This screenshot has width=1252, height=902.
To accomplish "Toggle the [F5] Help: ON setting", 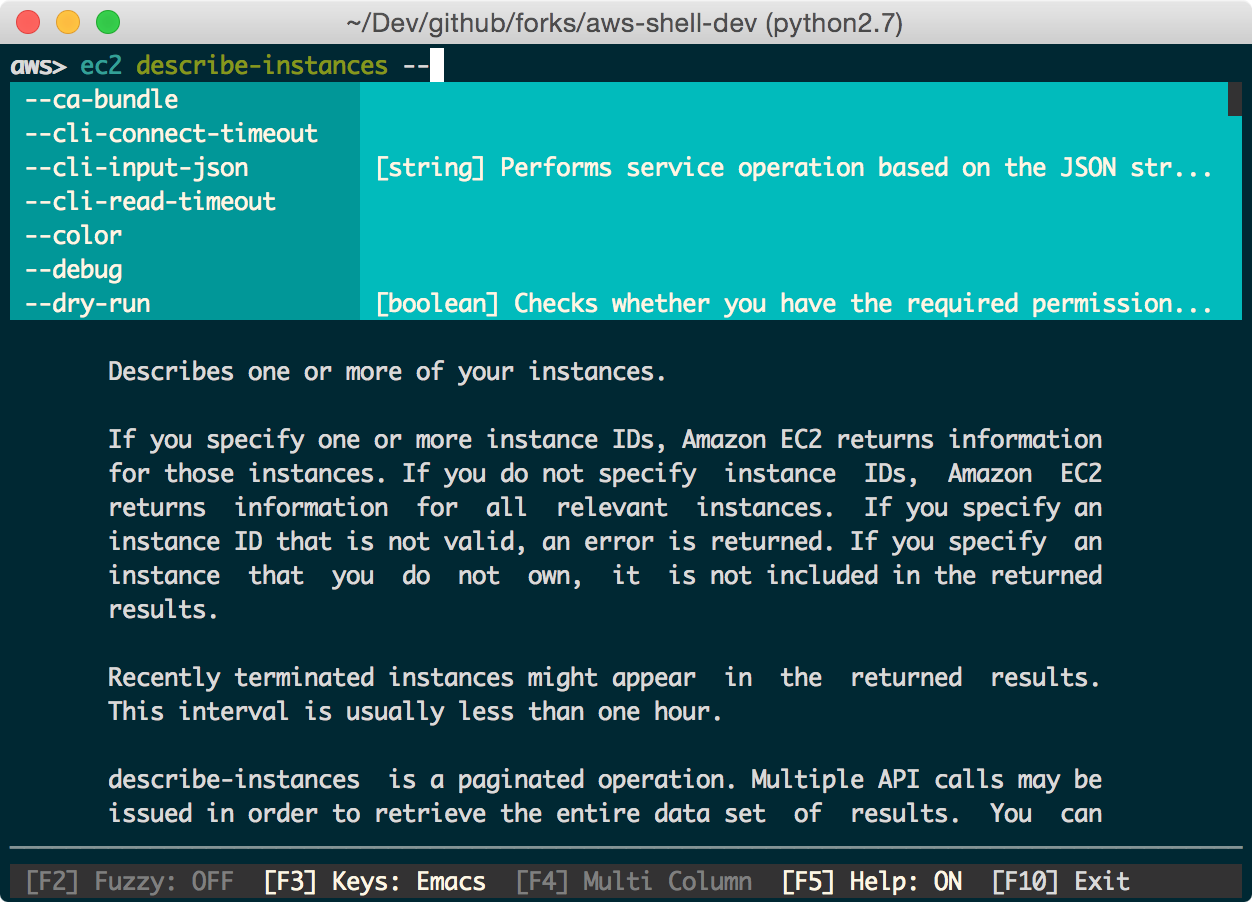I will [872, 881].
